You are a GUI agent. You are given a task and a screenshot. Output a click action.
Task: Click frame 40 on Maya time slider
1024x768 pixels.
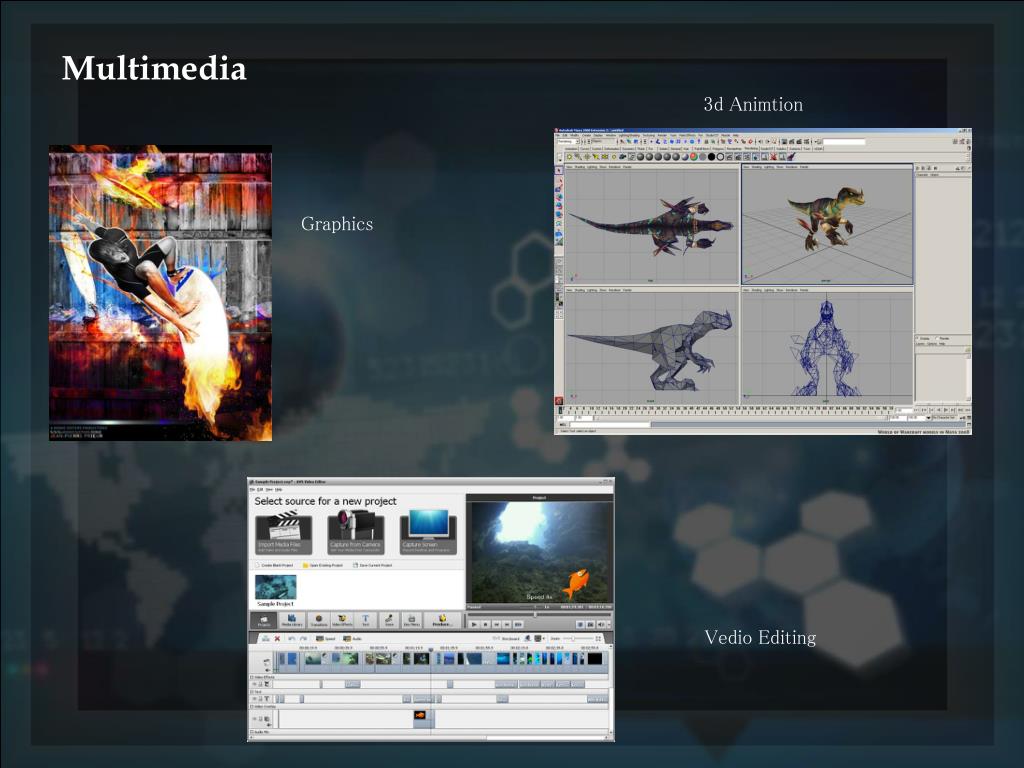coord(692,410)
